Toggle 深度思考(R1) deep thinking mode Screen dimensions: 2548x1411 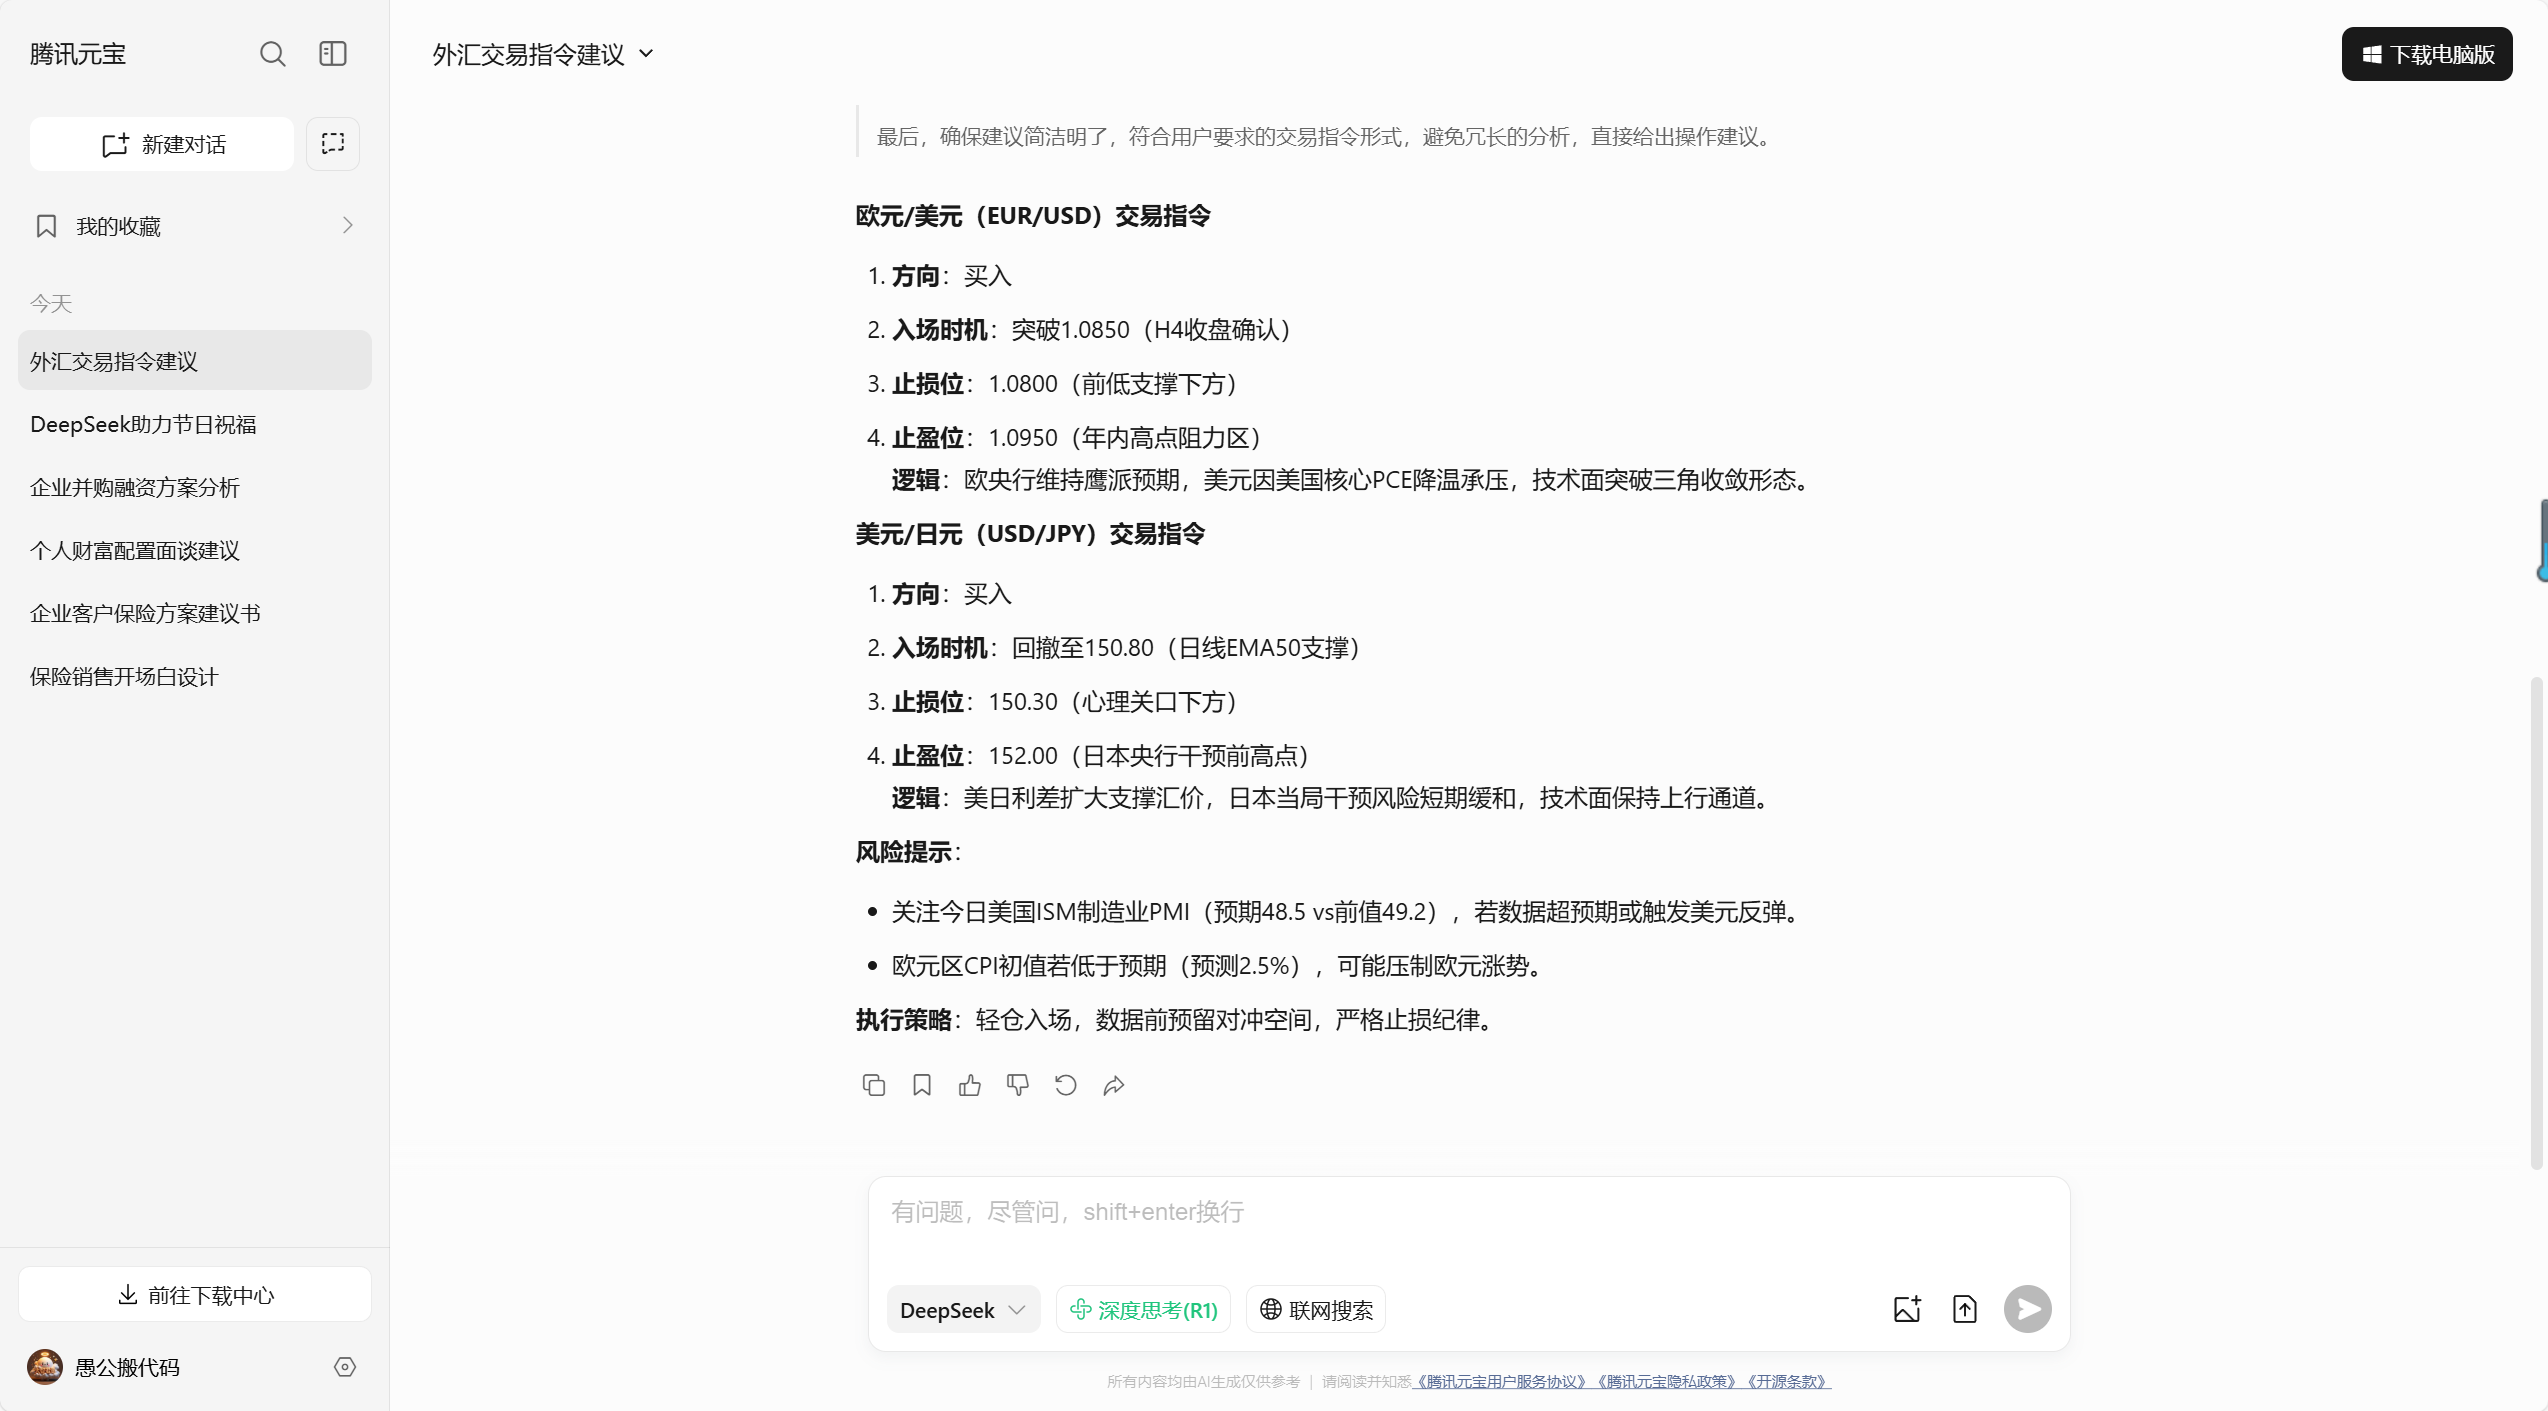point(1143,1310)
